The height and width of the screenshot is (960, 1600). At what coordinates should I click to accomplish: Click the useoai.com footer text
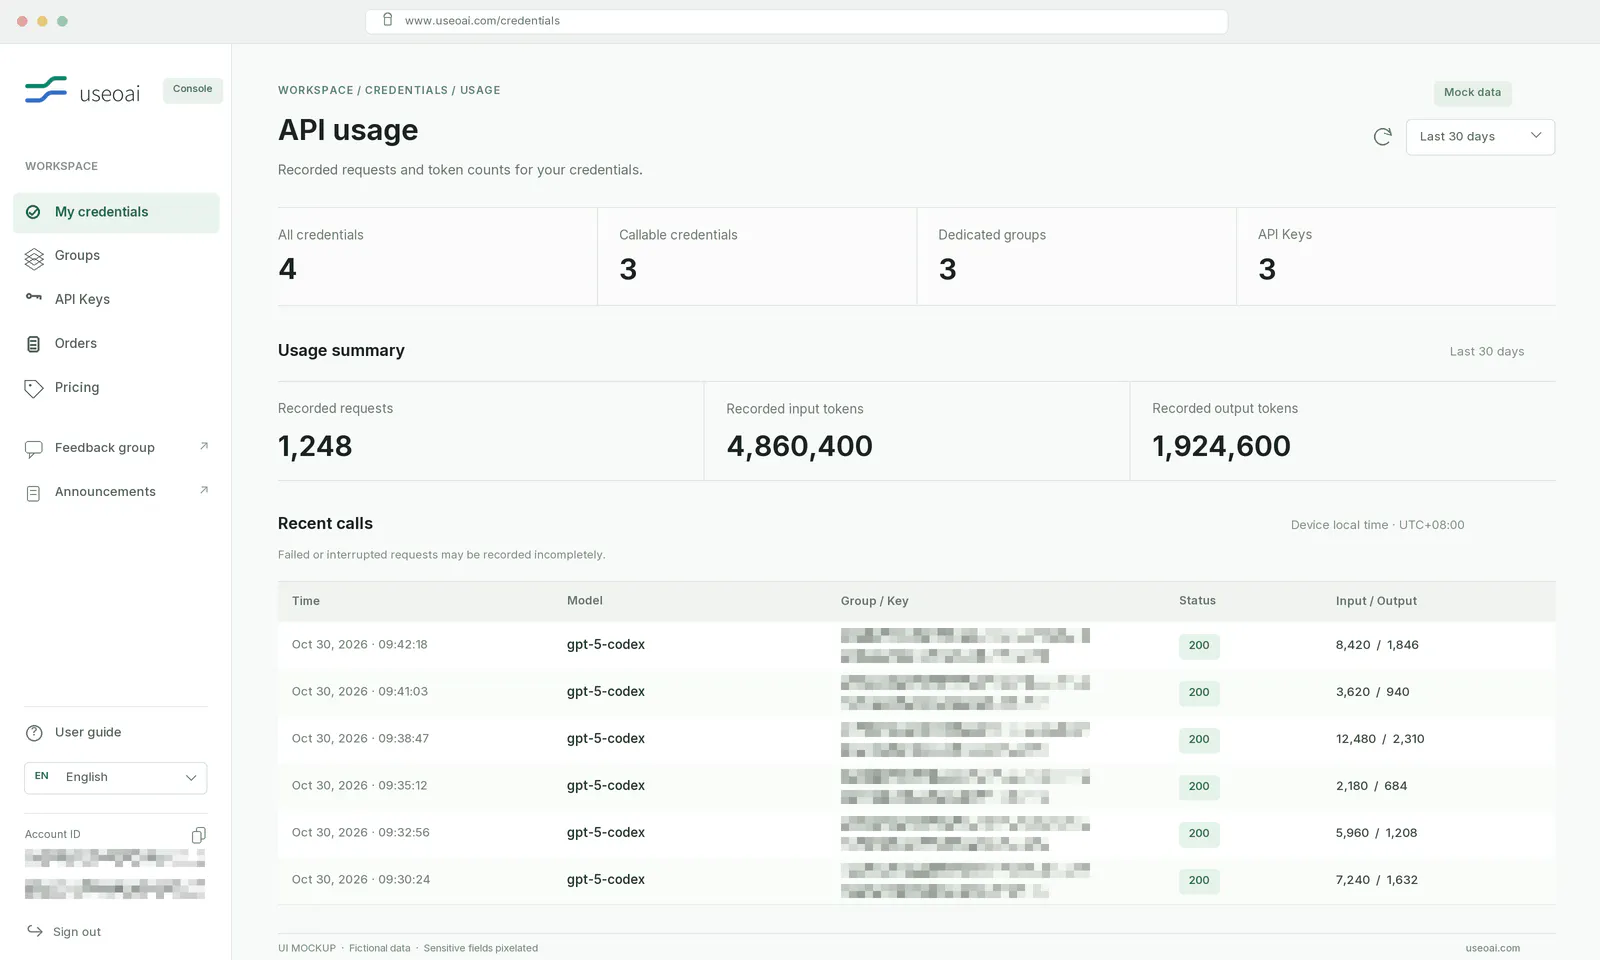[1492, 948]
